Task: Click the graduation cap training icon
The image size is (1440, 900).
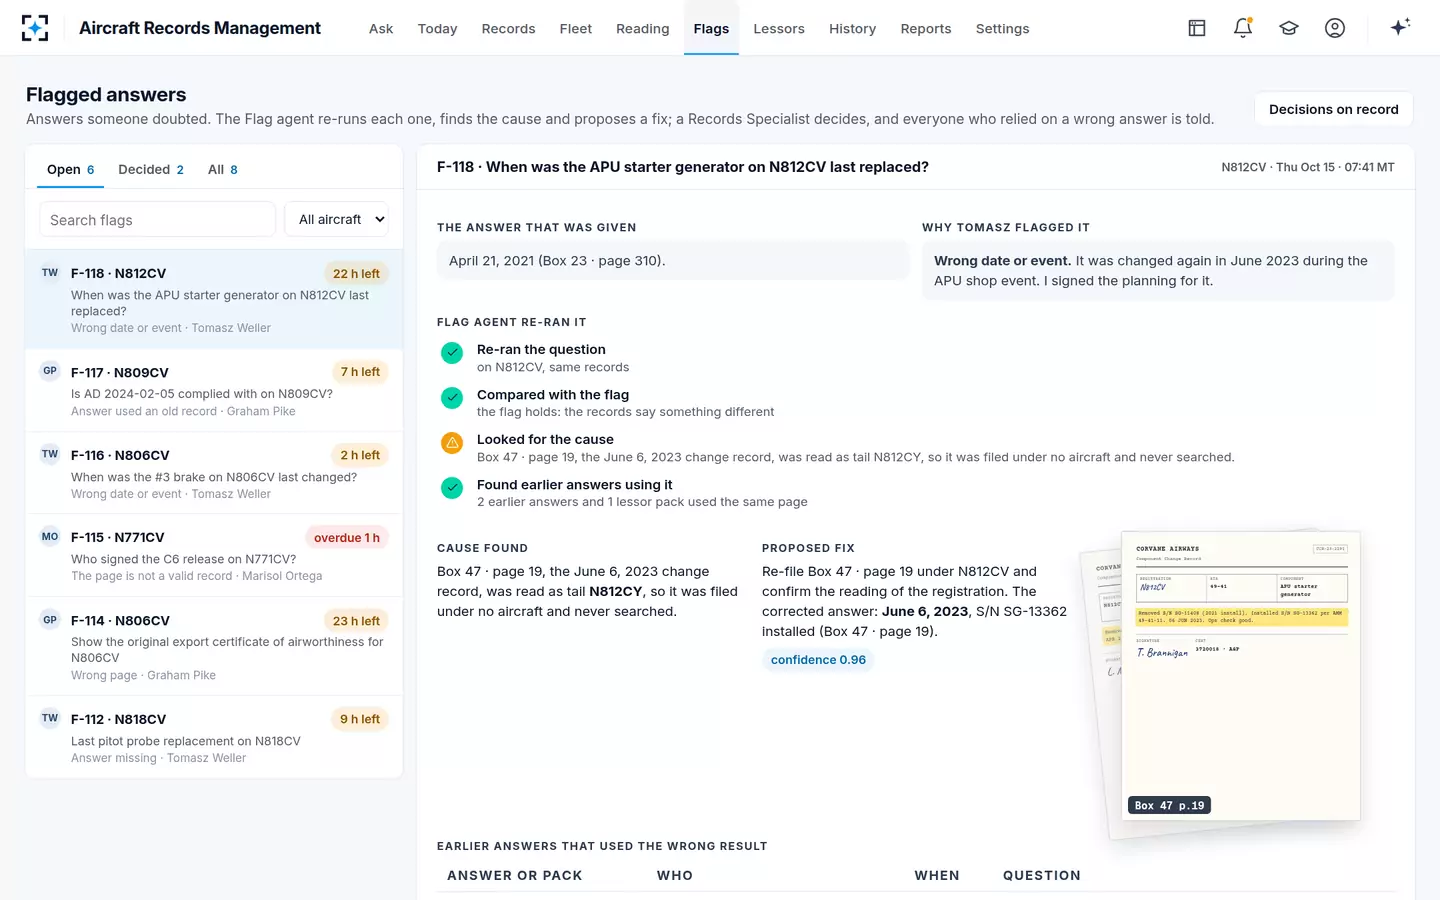Action: 1289,28
